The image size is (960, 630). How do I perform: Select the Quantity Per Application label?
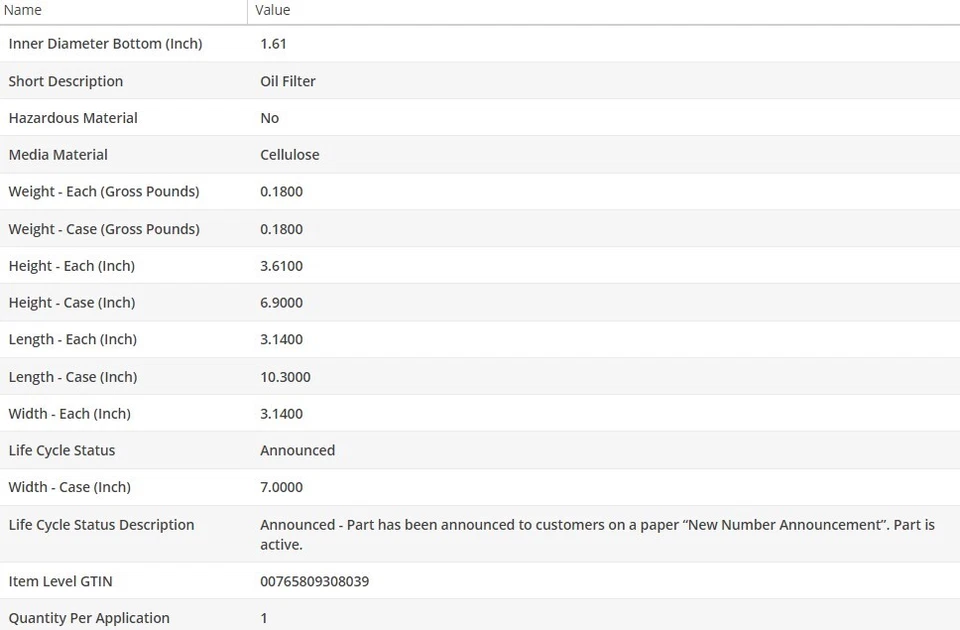89,618
